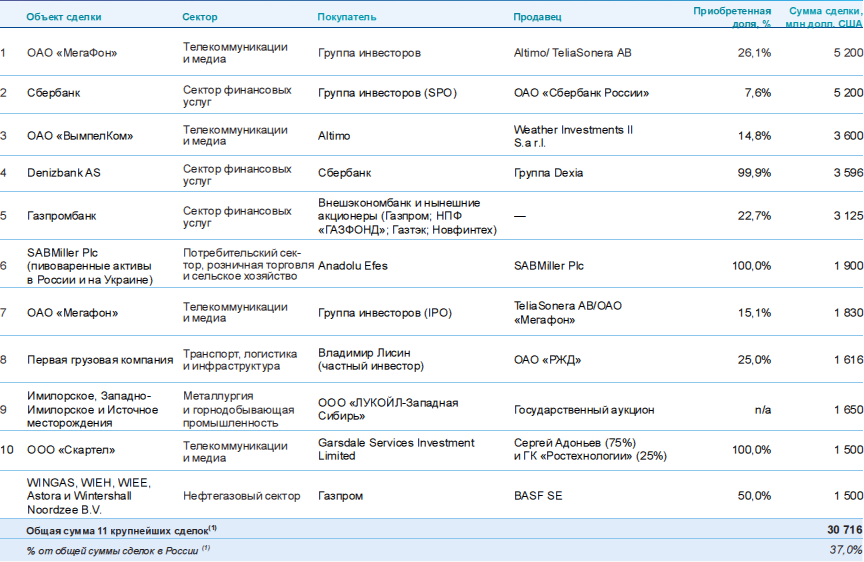Click the 3 596 deal amount
The height and width of the screenshot is (562, 864).
848,173
